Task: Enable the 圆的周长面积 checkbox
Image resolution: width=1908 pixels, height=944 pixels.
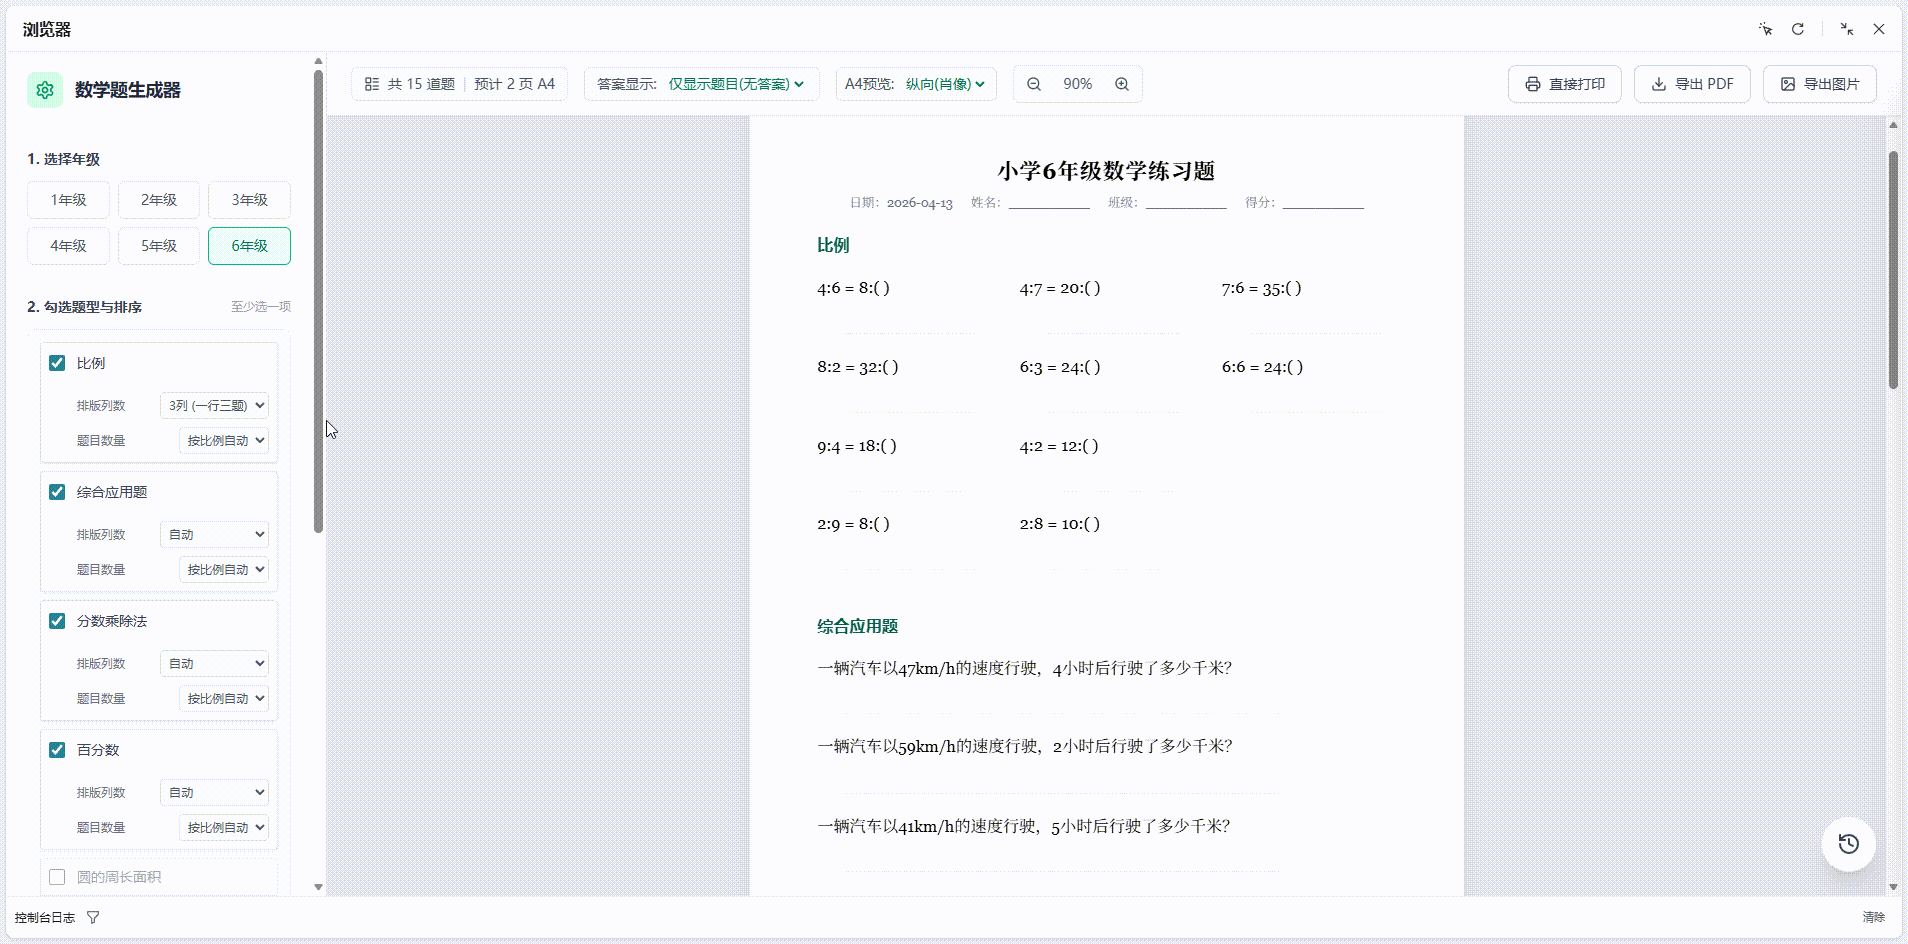Action: [57, 877]
